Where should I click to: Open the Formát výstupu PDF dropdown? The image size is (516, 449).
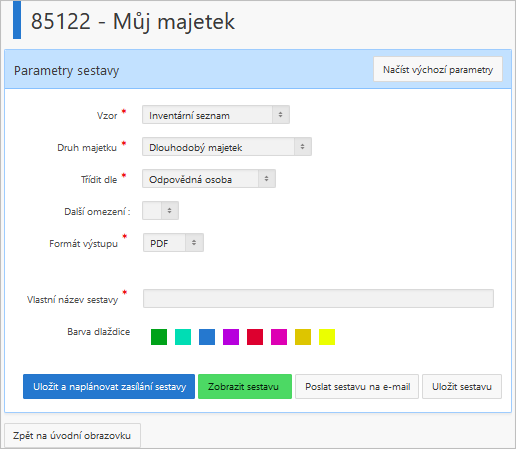tap(173, 243)
